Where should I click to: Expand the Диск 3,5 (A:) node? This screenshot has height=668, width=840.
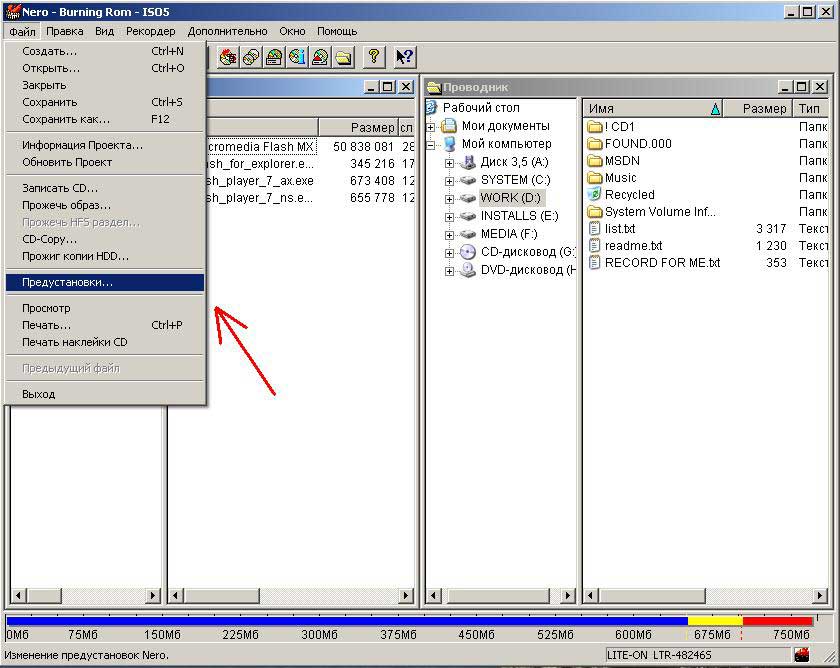tap(449, 163)
